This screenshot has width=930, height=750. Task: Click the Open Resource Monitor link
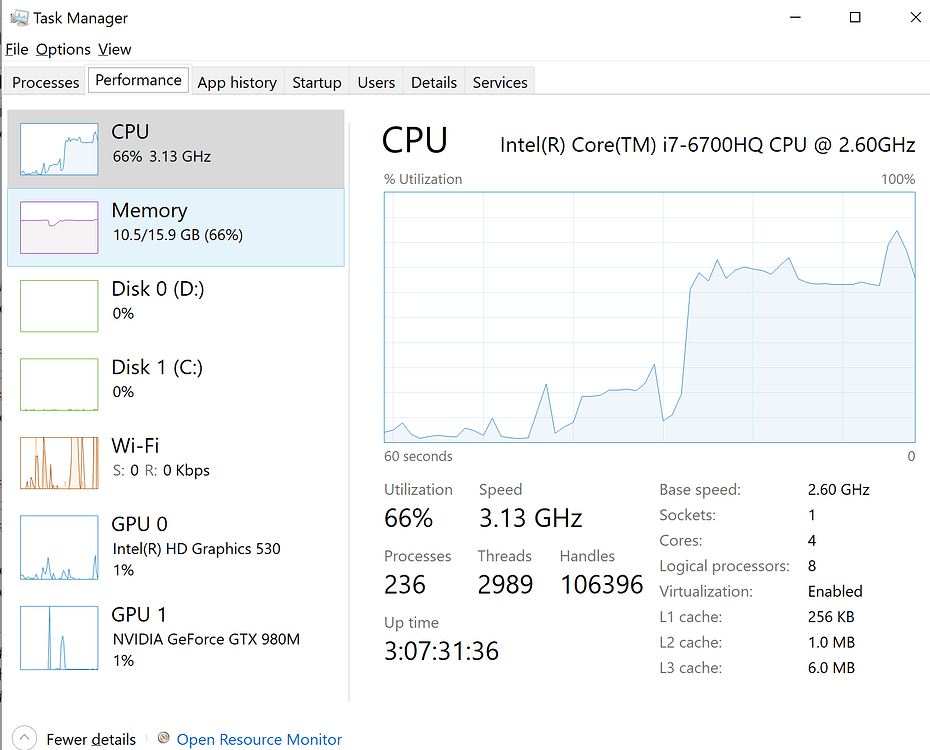(259, 740)
